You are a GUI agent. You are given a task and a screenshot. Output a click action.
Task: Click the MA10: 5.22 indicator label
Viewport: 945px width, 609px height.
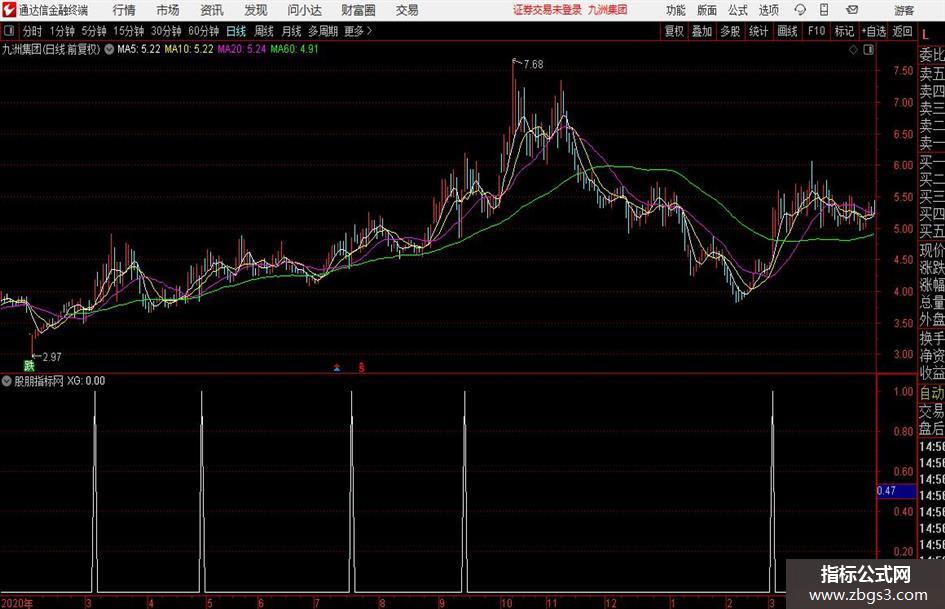click(189, 49)
